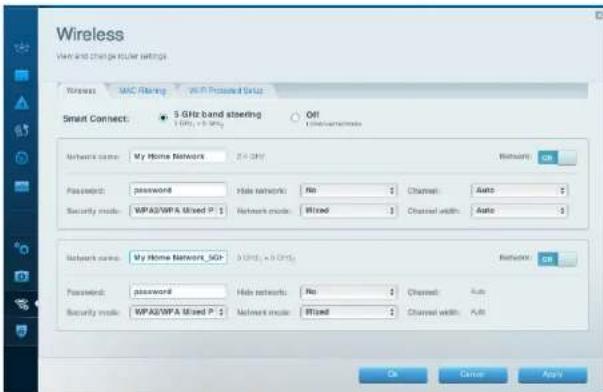The image size is (603, 392).
Task: Open External Storage icon in sidebar
Action: coord(22,187)
